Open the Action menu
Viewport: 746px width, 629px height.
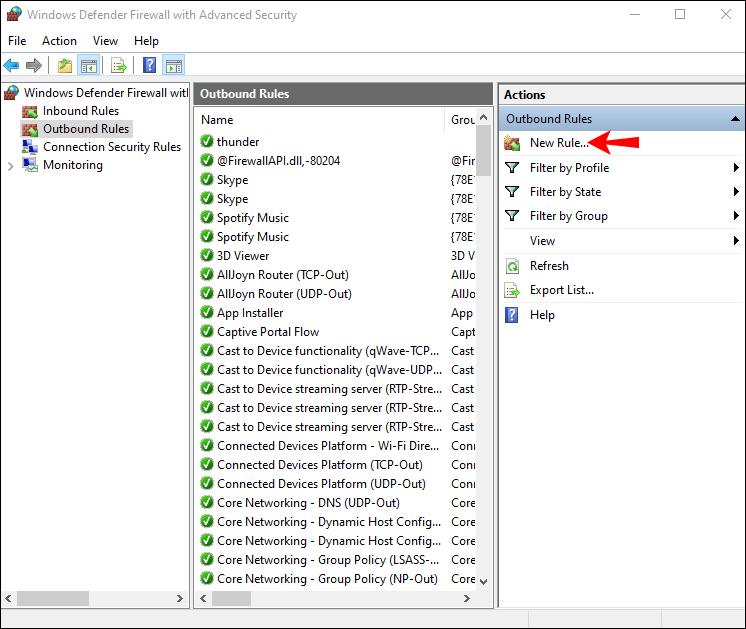(59, 41)
